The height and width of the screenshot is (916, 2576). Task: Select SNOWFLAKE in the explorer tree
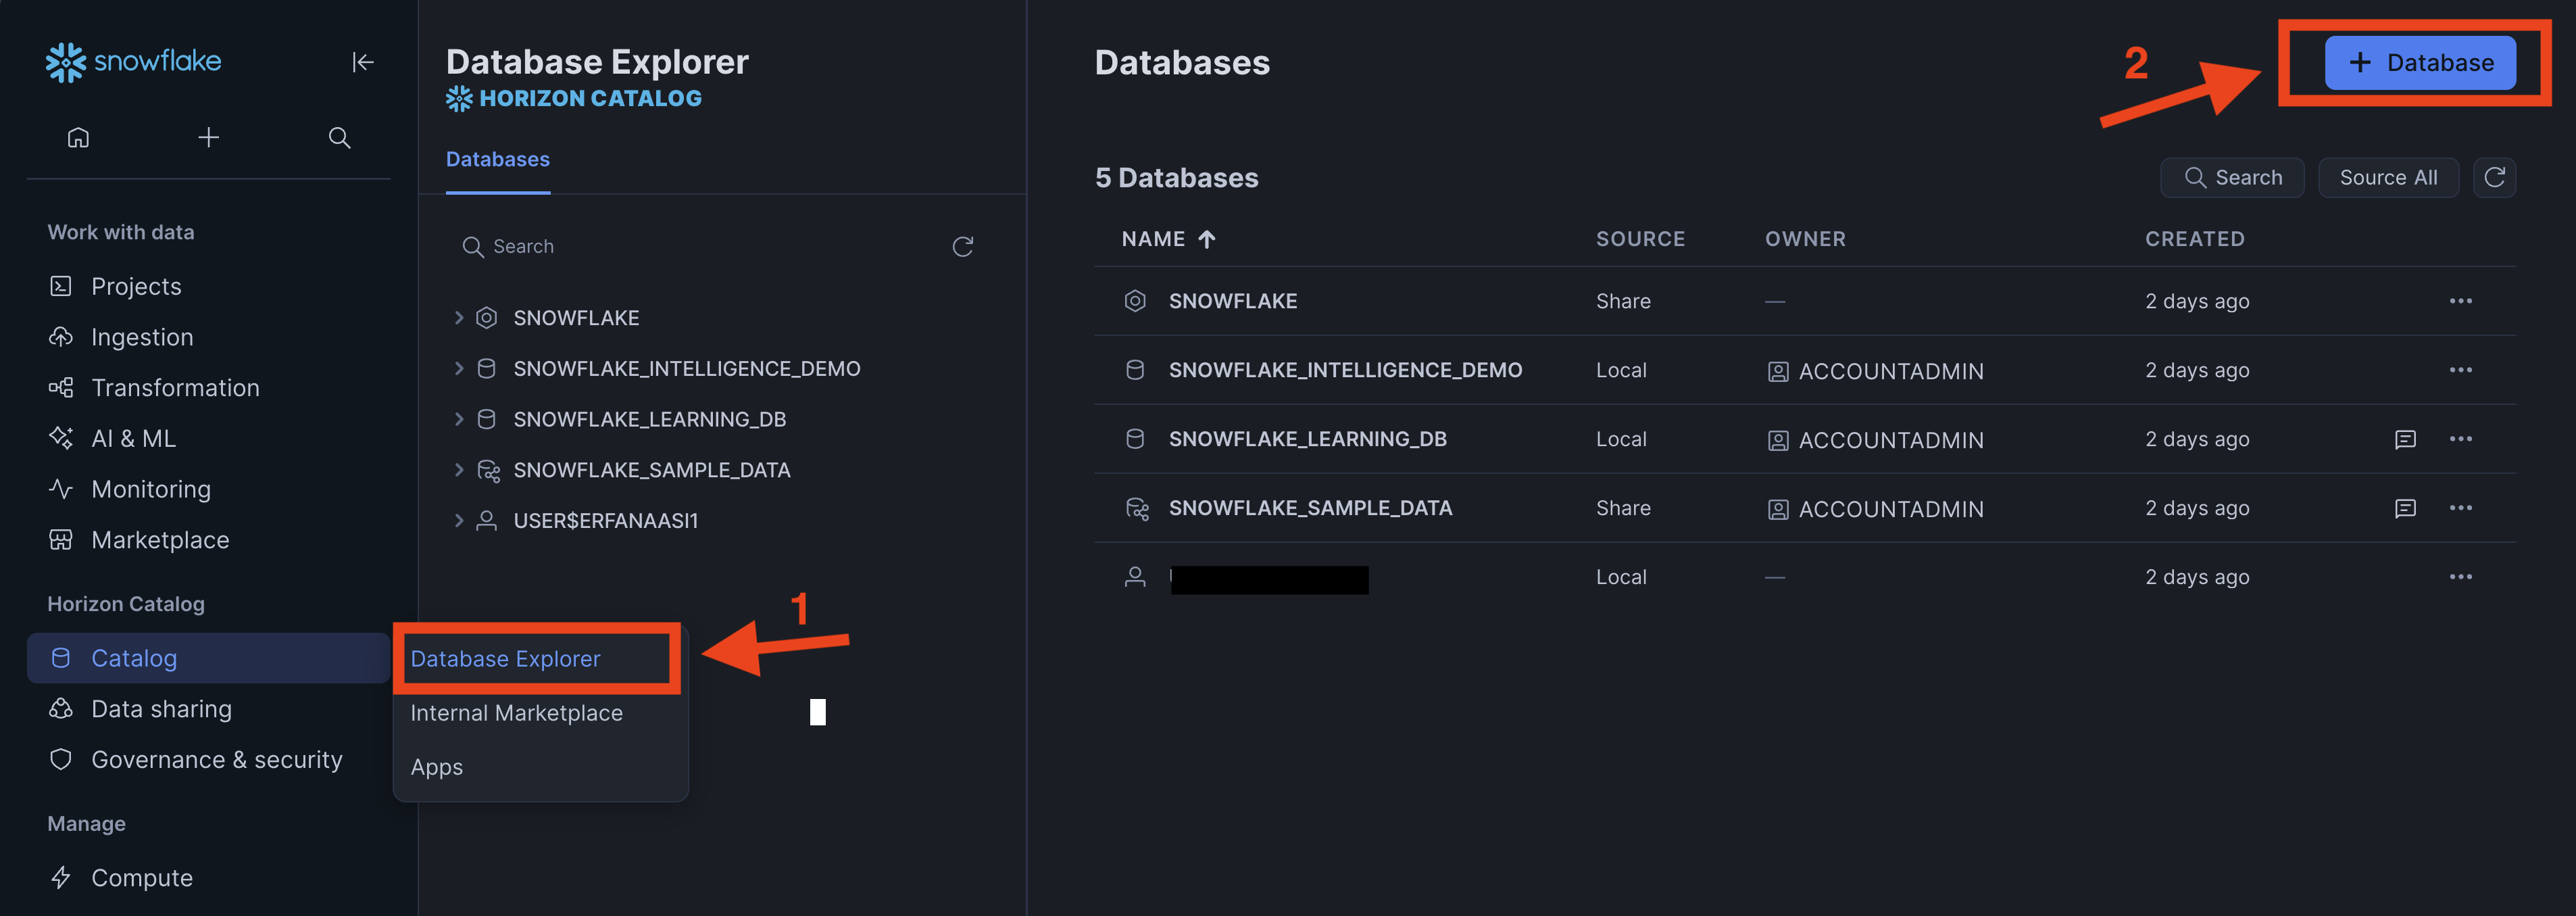pyautogui.click(x=576, y=318)
